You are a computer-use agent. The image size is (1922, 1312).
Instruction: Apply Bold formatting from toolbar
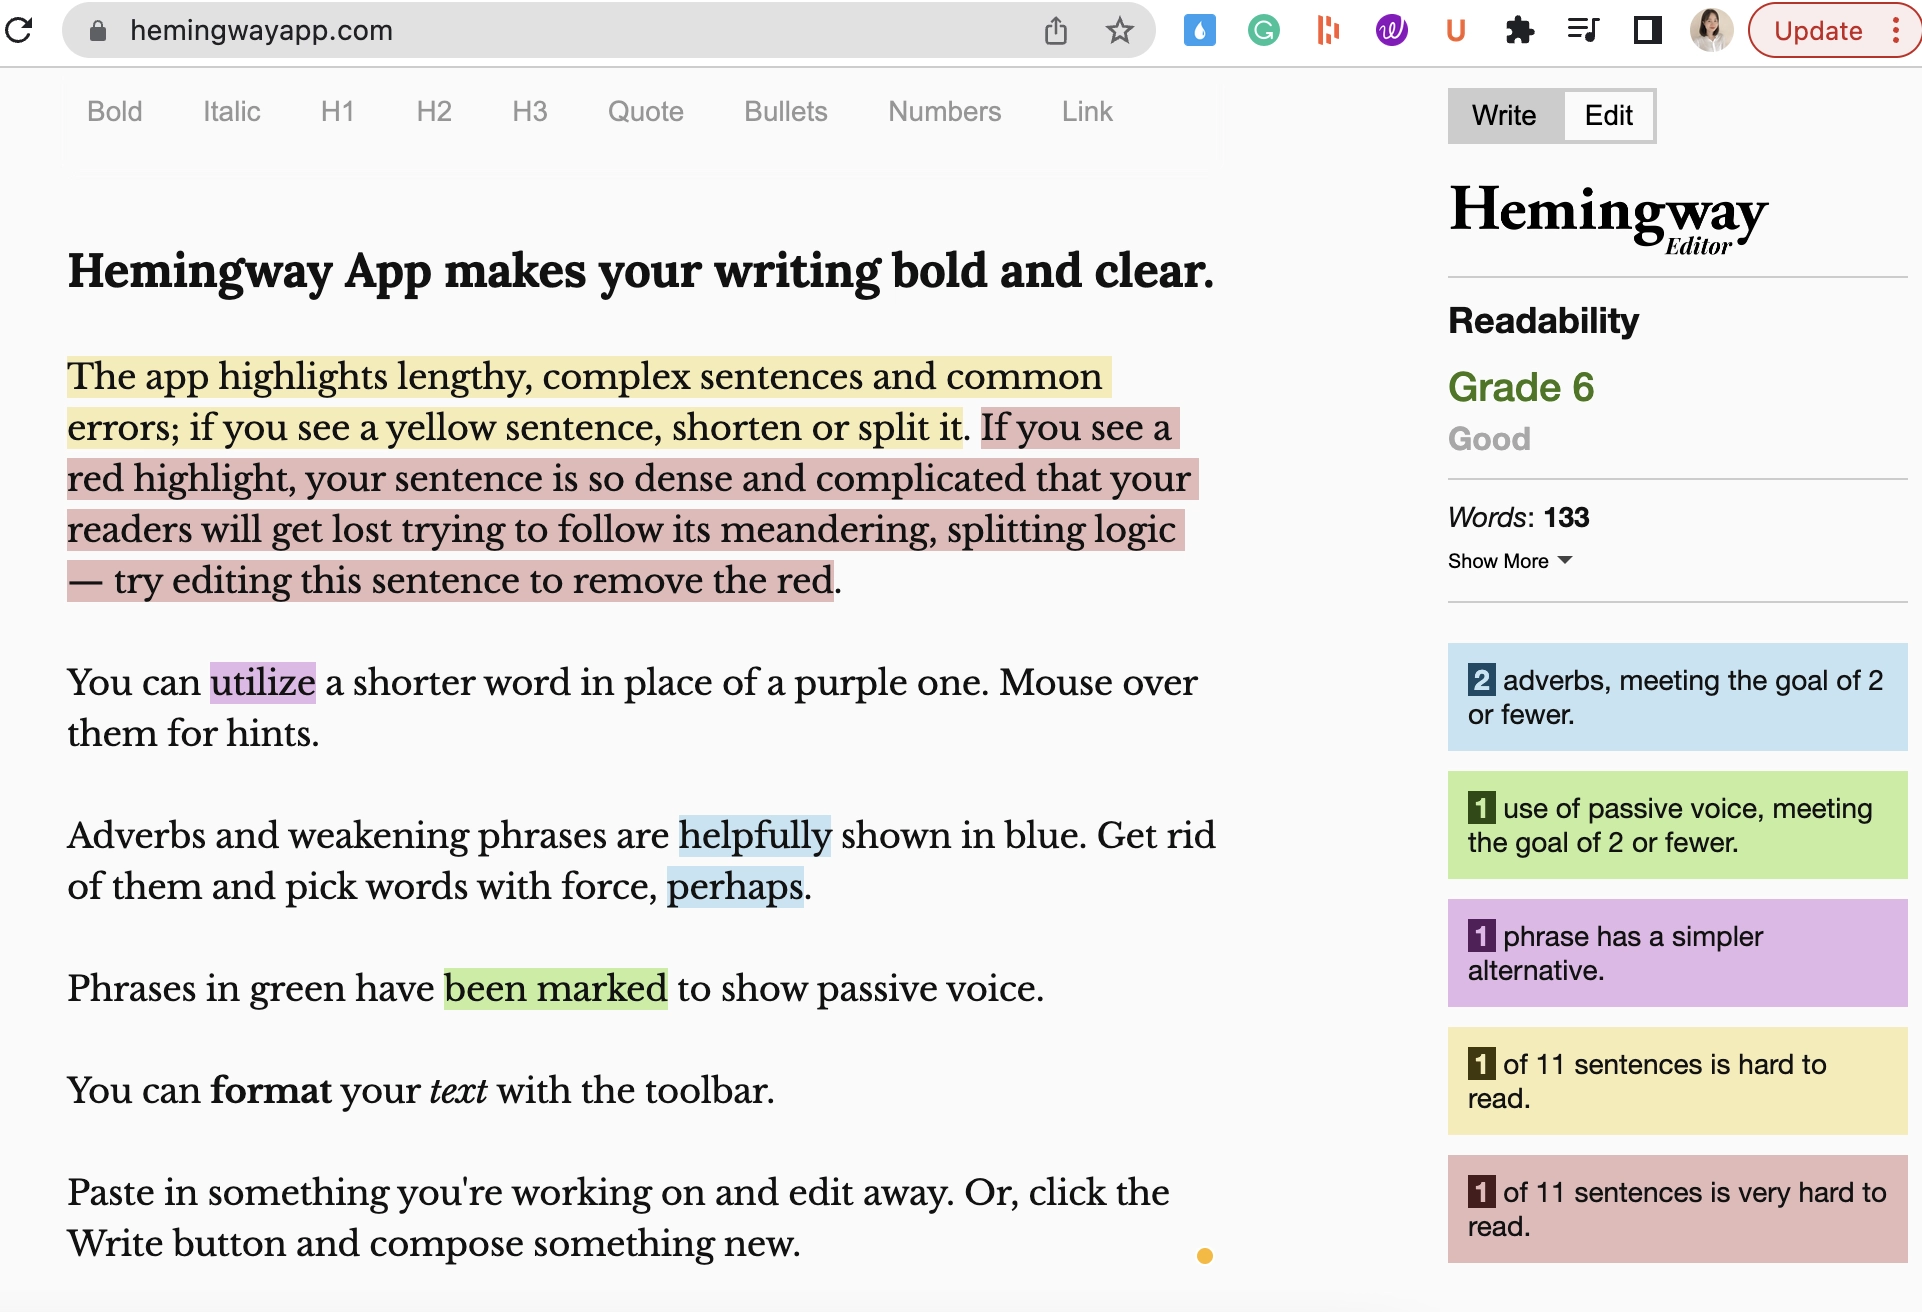(115, 112)
